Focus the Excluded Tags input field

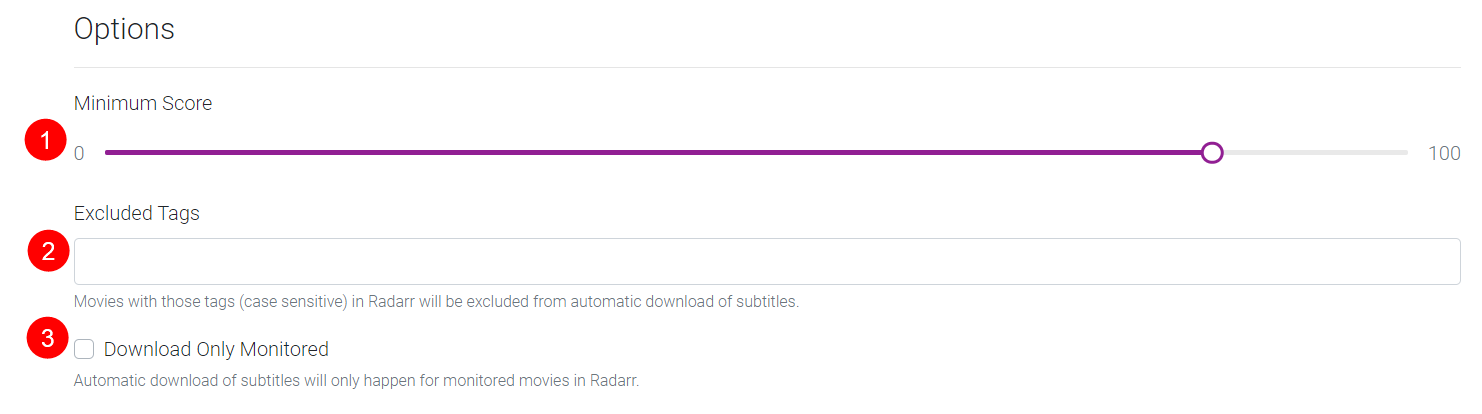tap(767, 262)
